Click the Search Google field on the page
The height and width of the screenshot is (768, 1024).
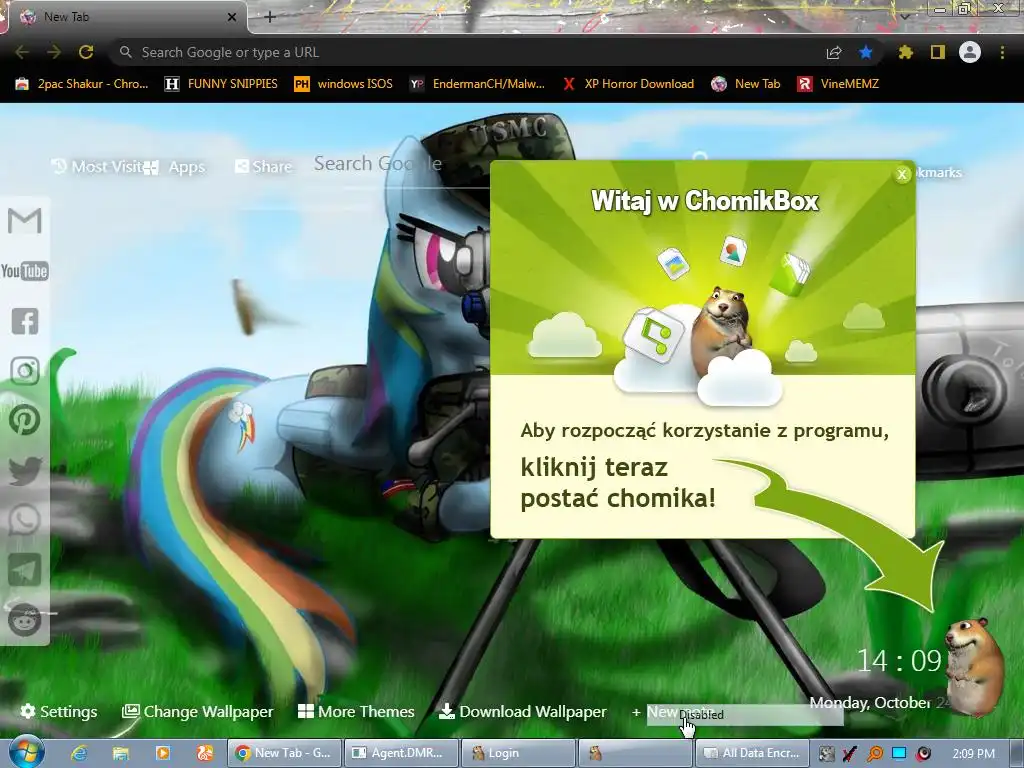coord(400,164)
